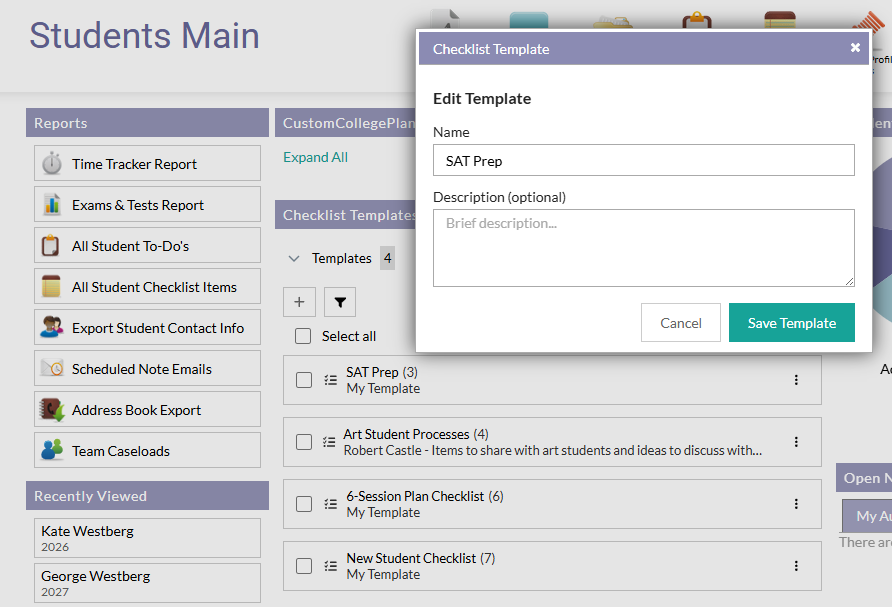
Task: Select the New Student Checklist checkbox
Action: 304,566
